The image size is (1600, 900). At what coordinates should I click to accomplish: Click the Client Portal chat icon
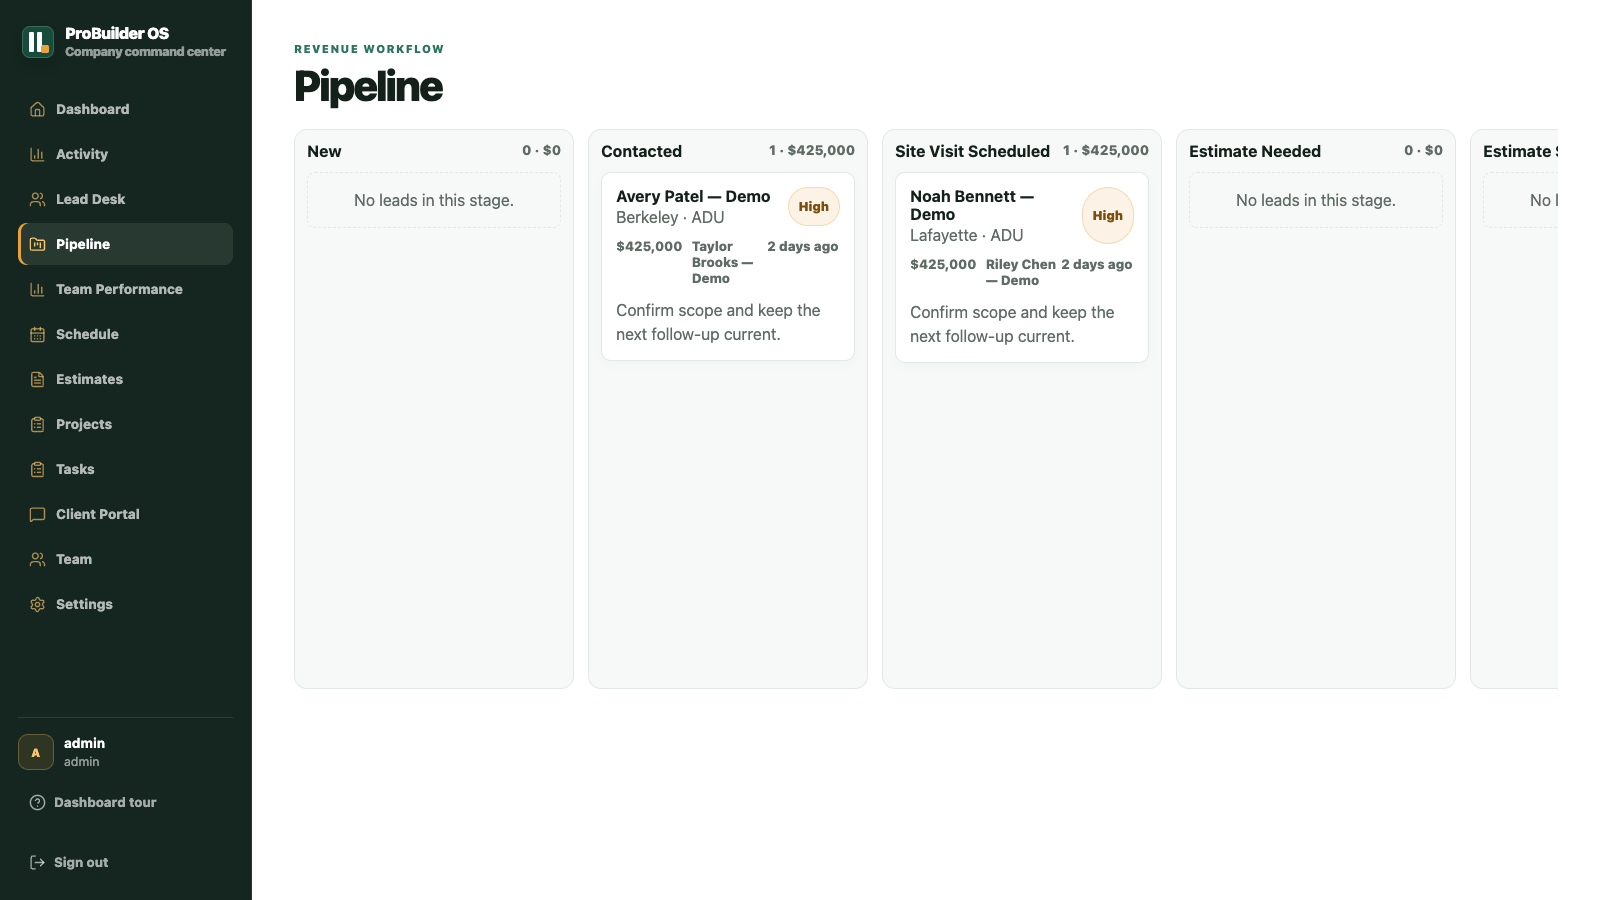[38, 514]
